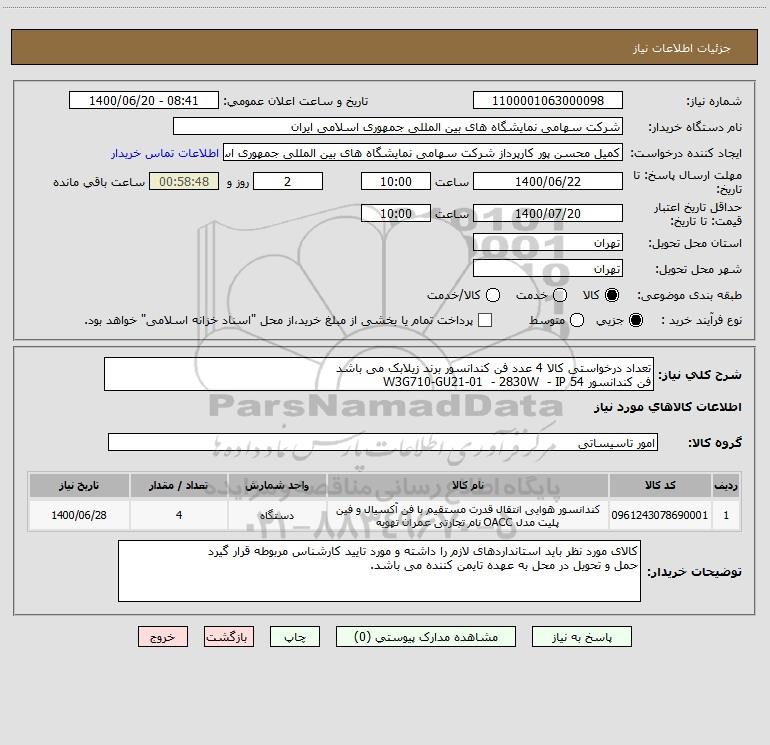Click the ساعت باقی مانده label
The image size is (770, 745).
[99, 182]
